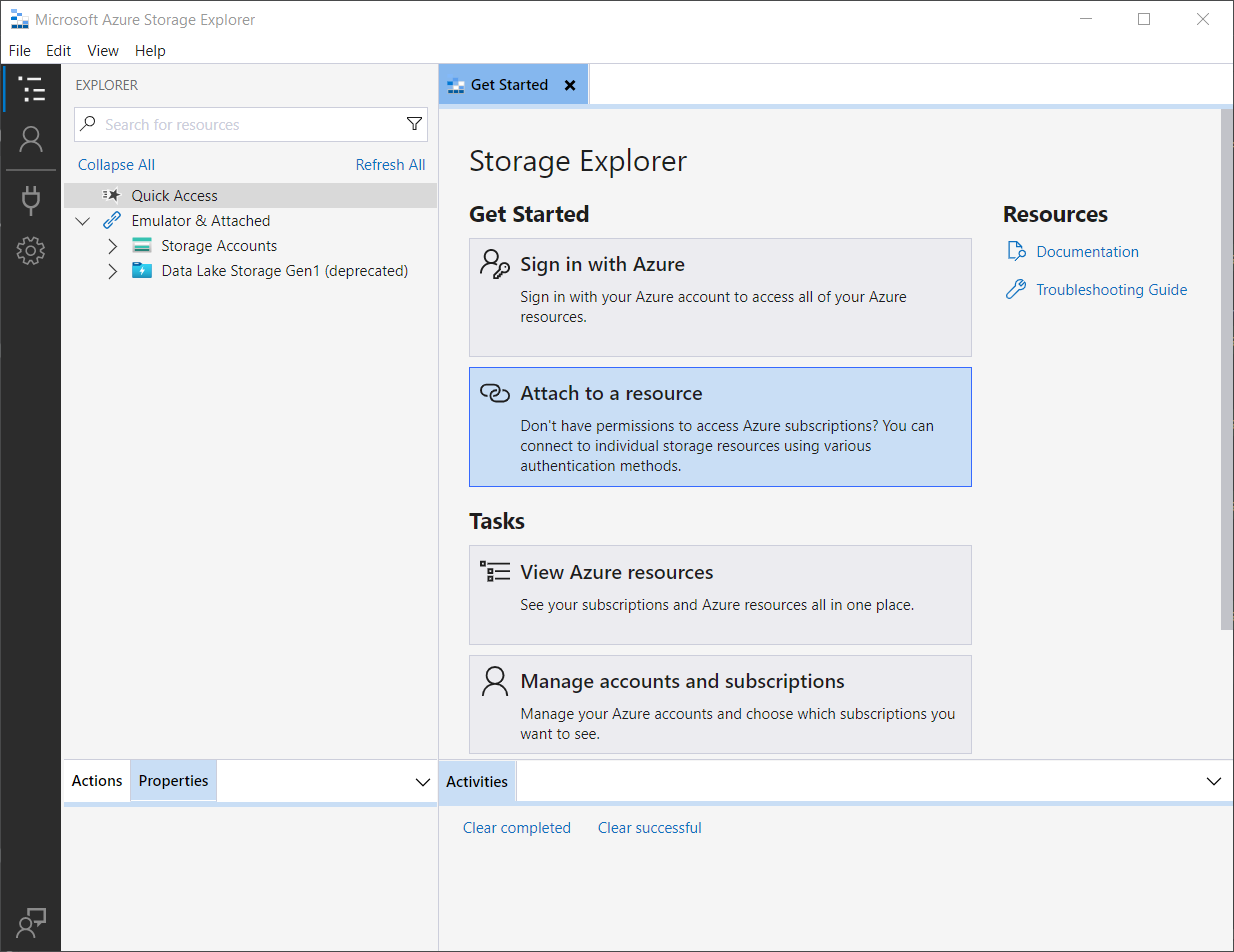1234x952 pixels.
Task: Click the Quick Access star icon
Action: (111, 195)
